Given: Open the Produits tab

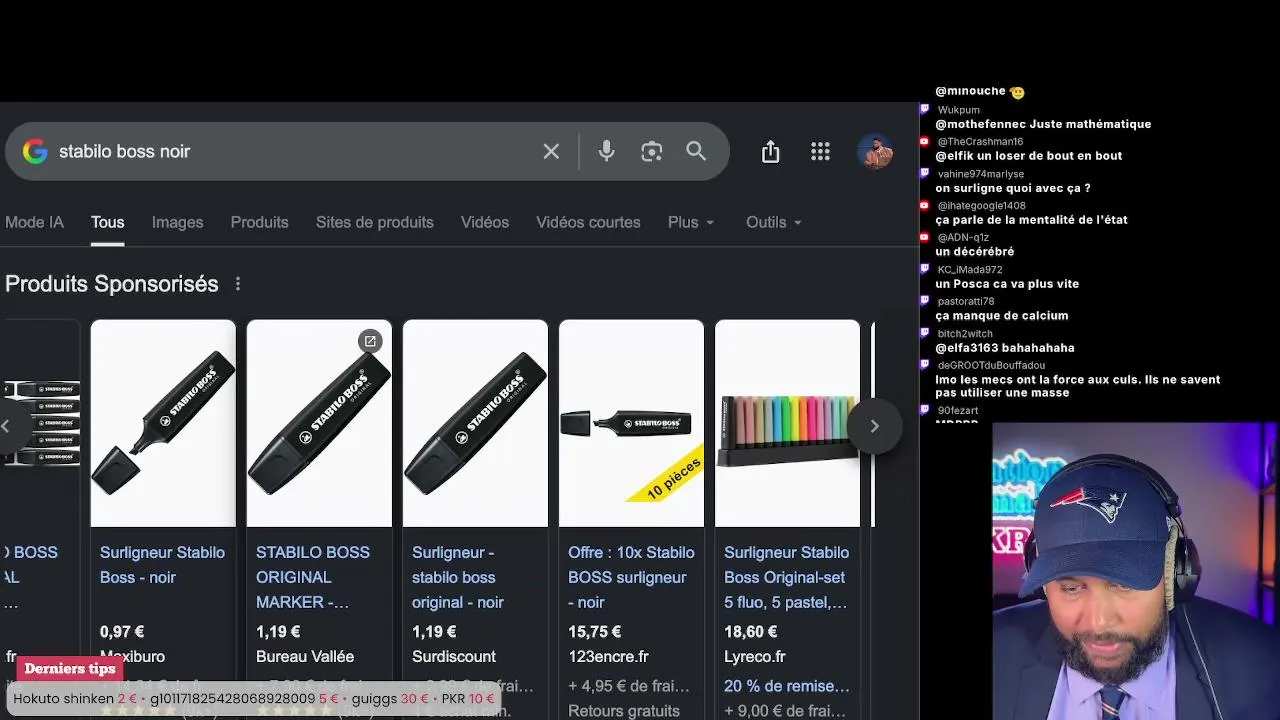Looking at the screenshot, I should [x=259, y=222].
